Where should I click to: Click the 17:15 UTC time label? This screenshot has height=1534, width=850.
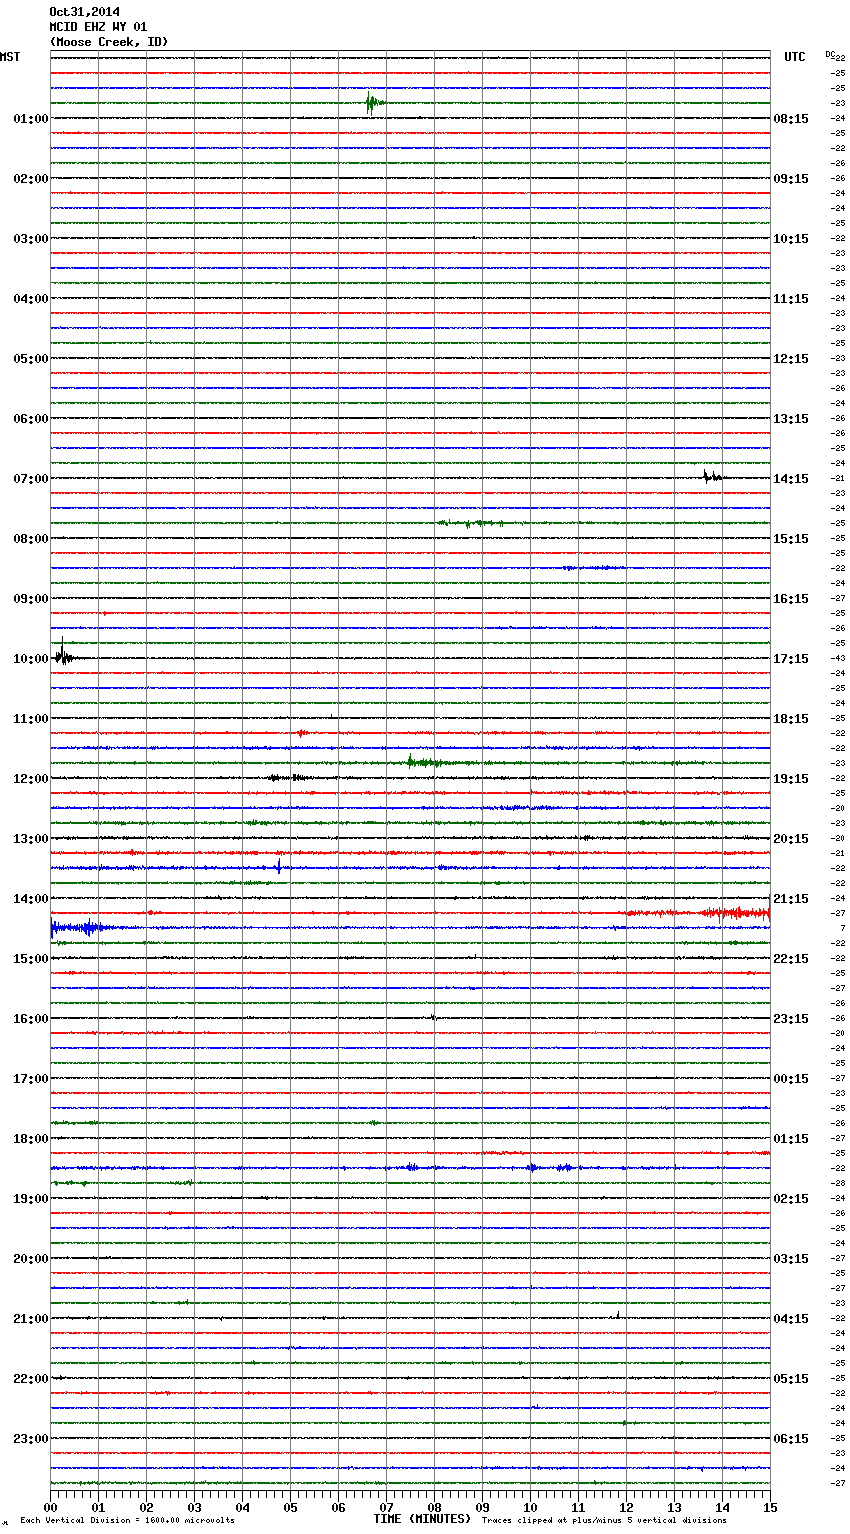[x=791, y=659]
